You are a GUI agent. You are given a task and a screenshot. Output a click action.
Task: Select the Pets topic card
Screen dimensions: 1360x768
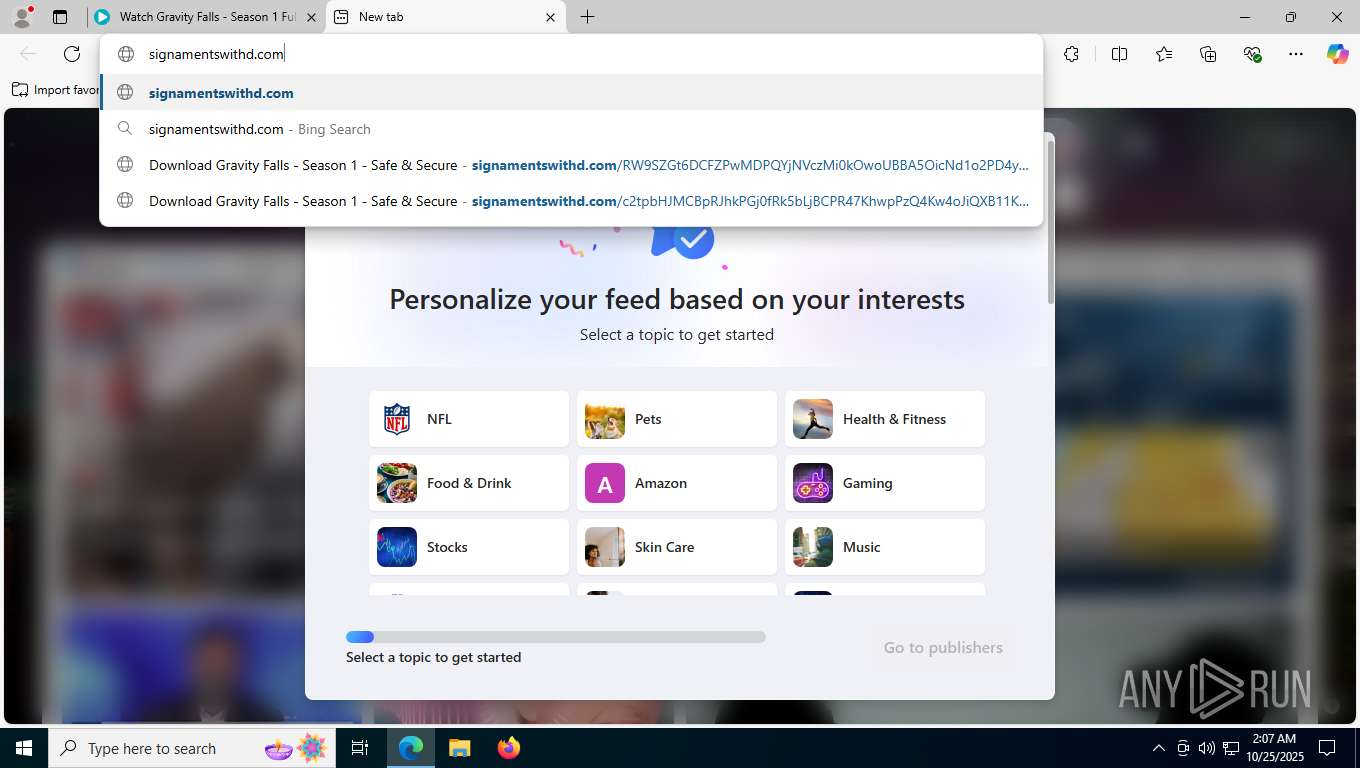pyautogui.click(x=677, y=419)
